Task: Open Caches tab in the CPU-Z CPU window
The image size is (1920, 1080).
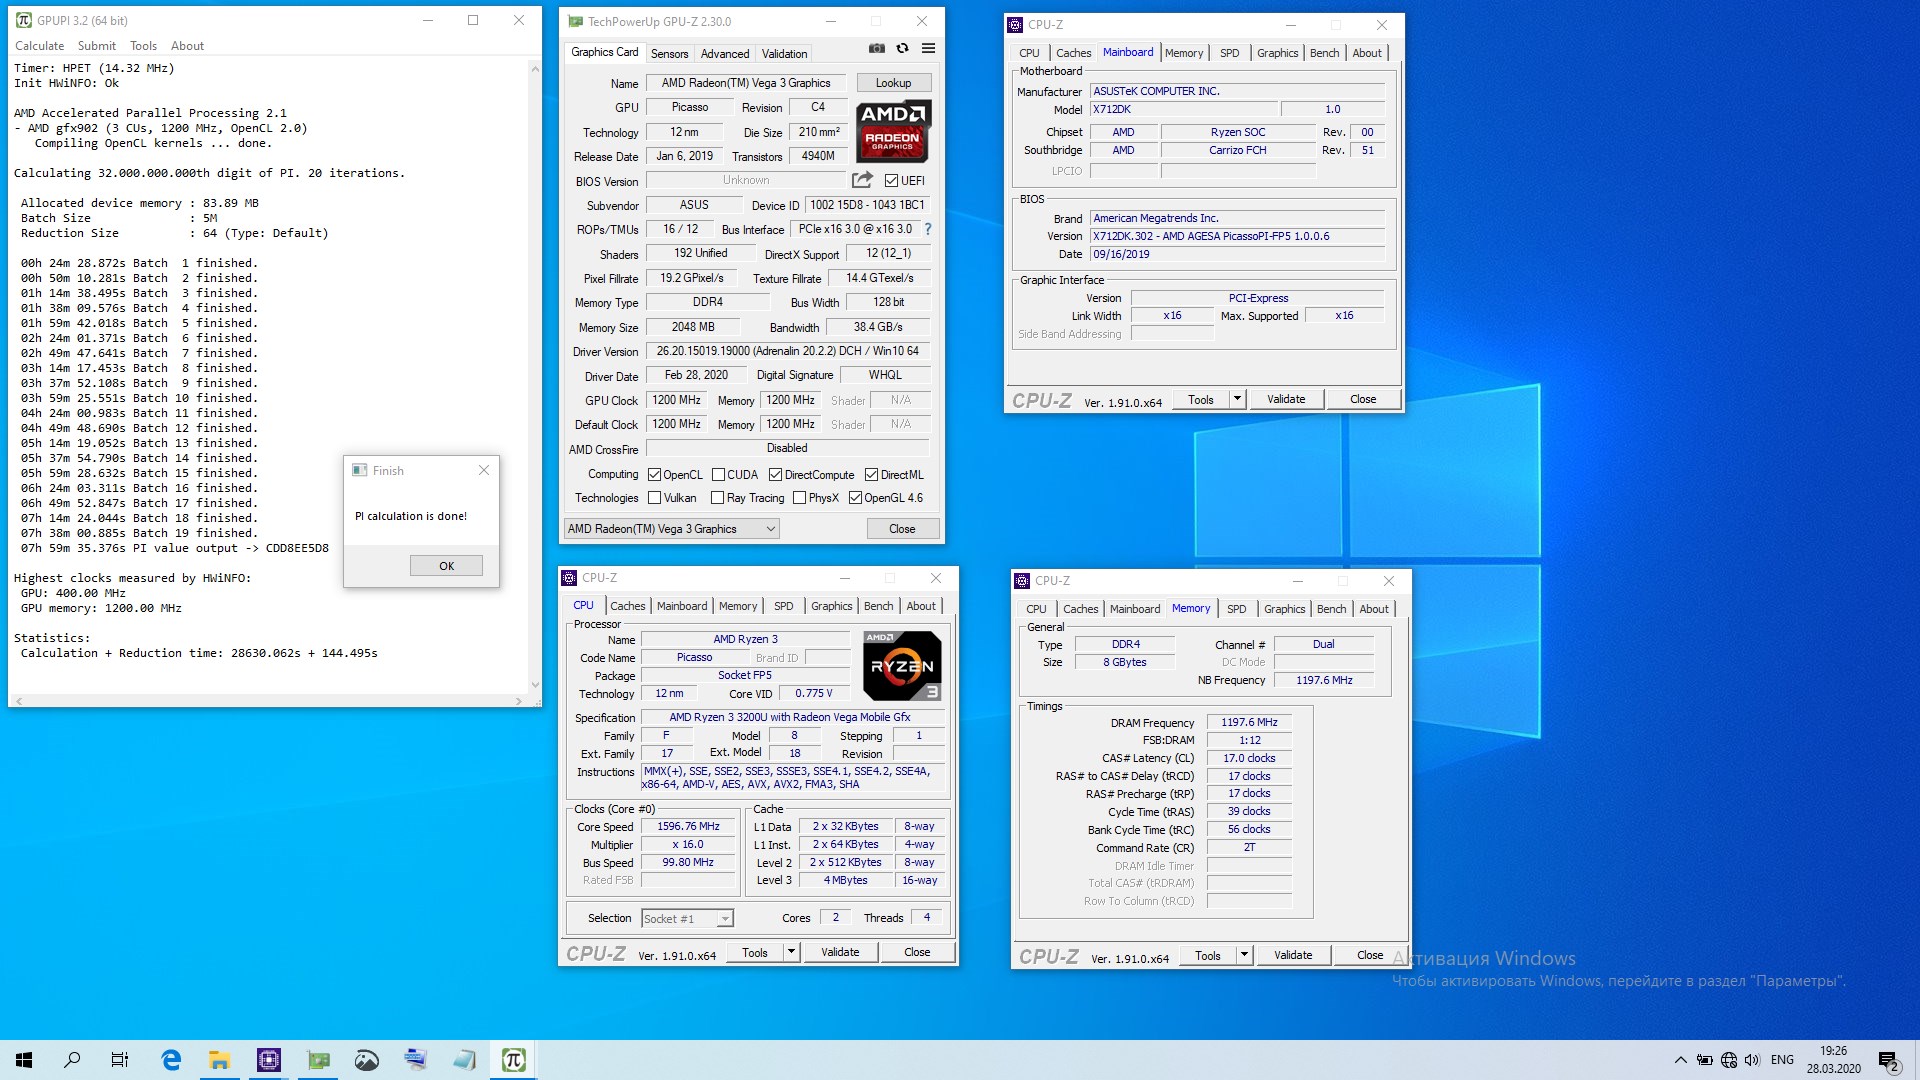Action: coord(628,606)
